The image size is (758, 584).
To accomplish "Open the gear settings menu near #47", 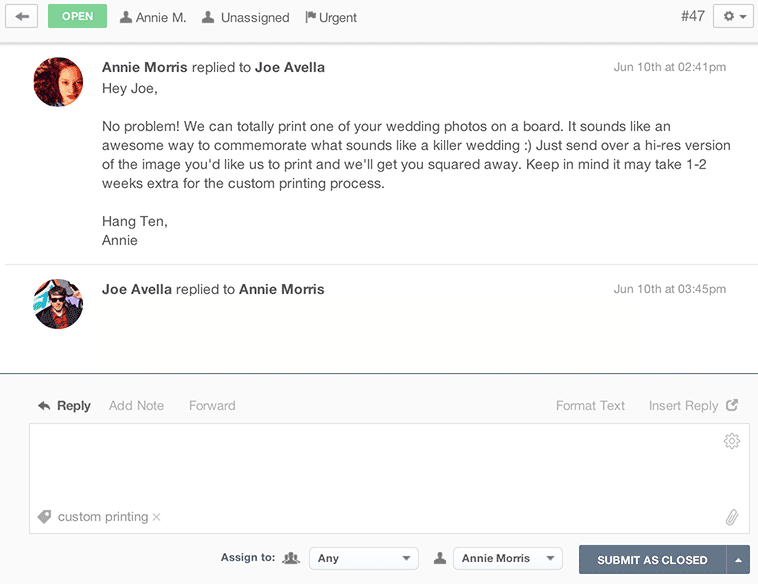I will (x=733, y=17).
